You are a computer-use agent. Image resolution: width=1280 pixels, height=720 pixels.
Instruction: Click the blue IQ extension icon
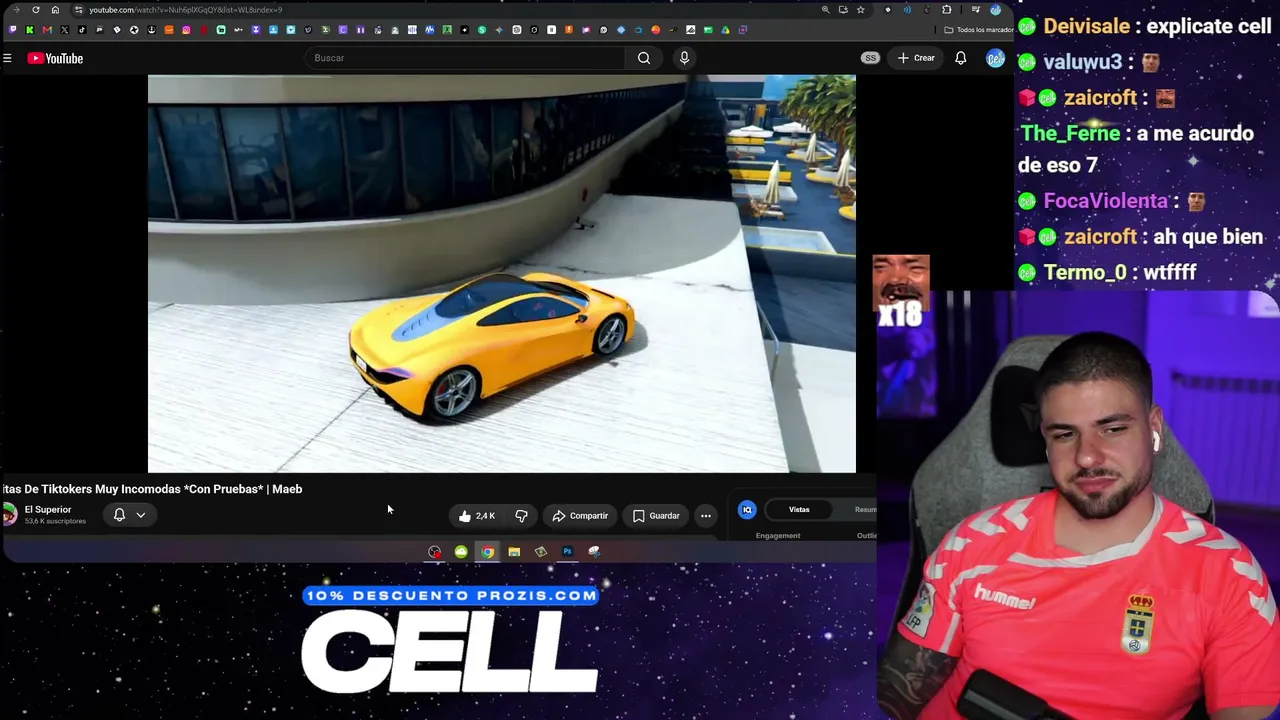(x=747, y=510)
